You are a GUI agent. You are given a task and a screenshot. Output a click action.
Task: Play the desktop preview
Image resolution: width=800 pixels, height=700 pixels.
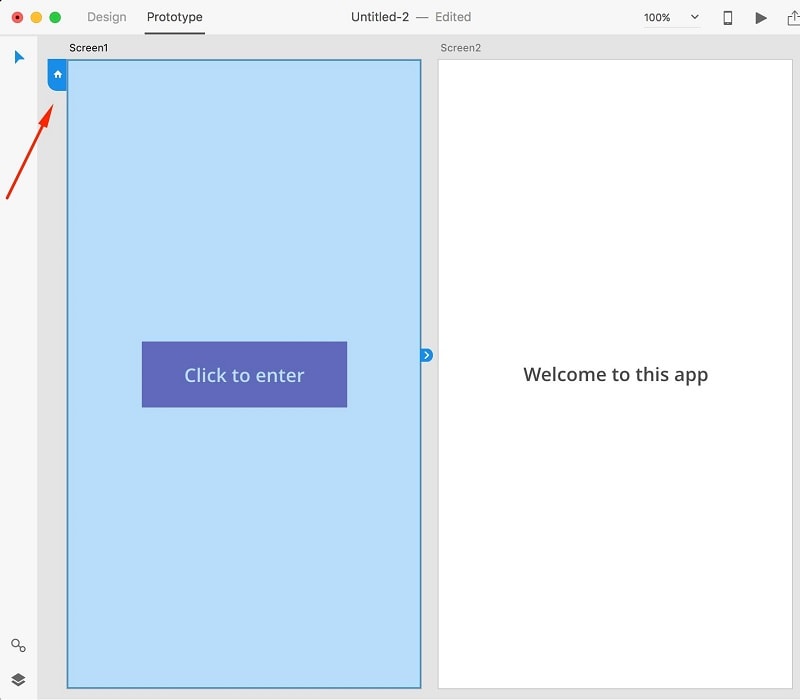(761, 18)
